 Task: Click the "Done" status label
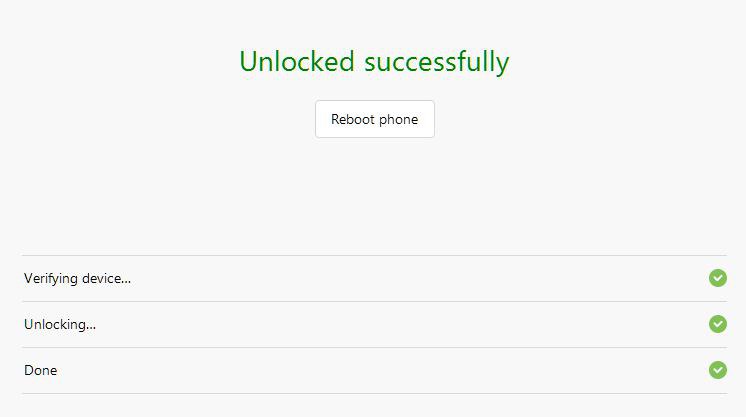pos(41,370)
